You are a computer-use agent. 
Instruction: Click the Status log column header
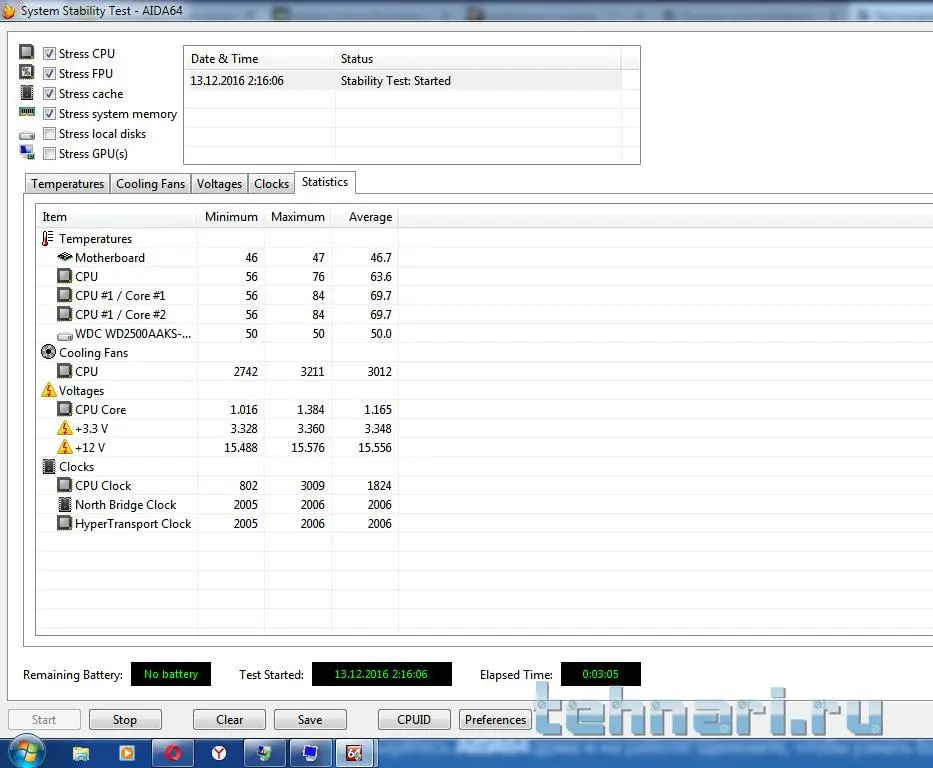coord(478,59)
